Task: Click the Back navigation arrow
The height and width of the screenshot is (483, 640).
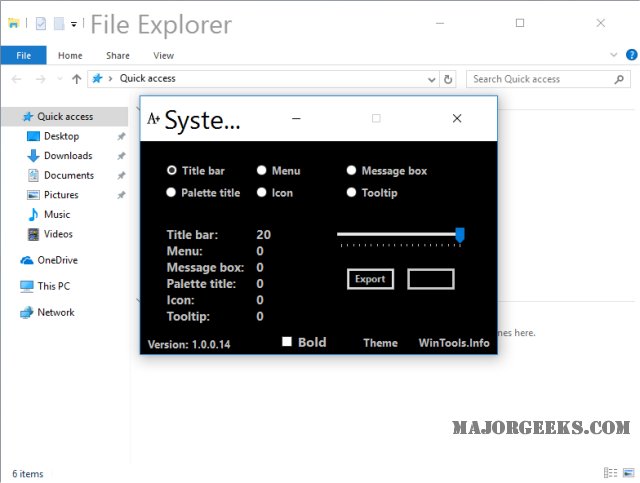Action: pyautogui.click(x=16, y=79)
